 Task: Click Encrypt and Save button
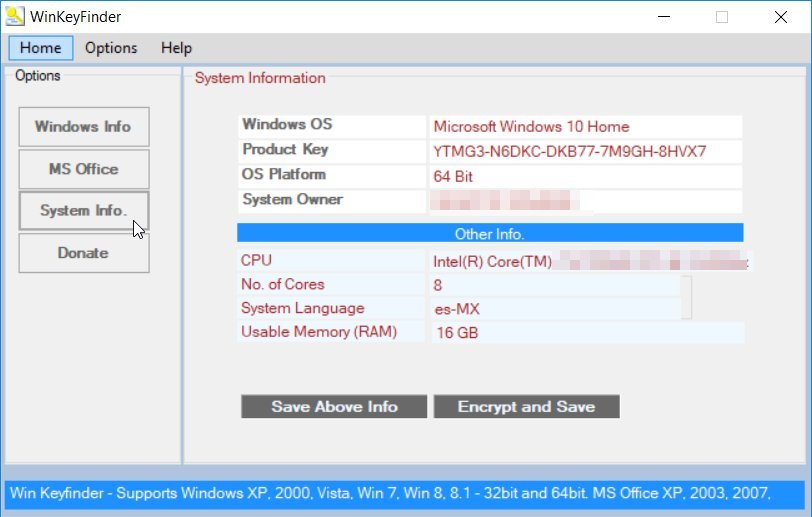click(526, 407)
